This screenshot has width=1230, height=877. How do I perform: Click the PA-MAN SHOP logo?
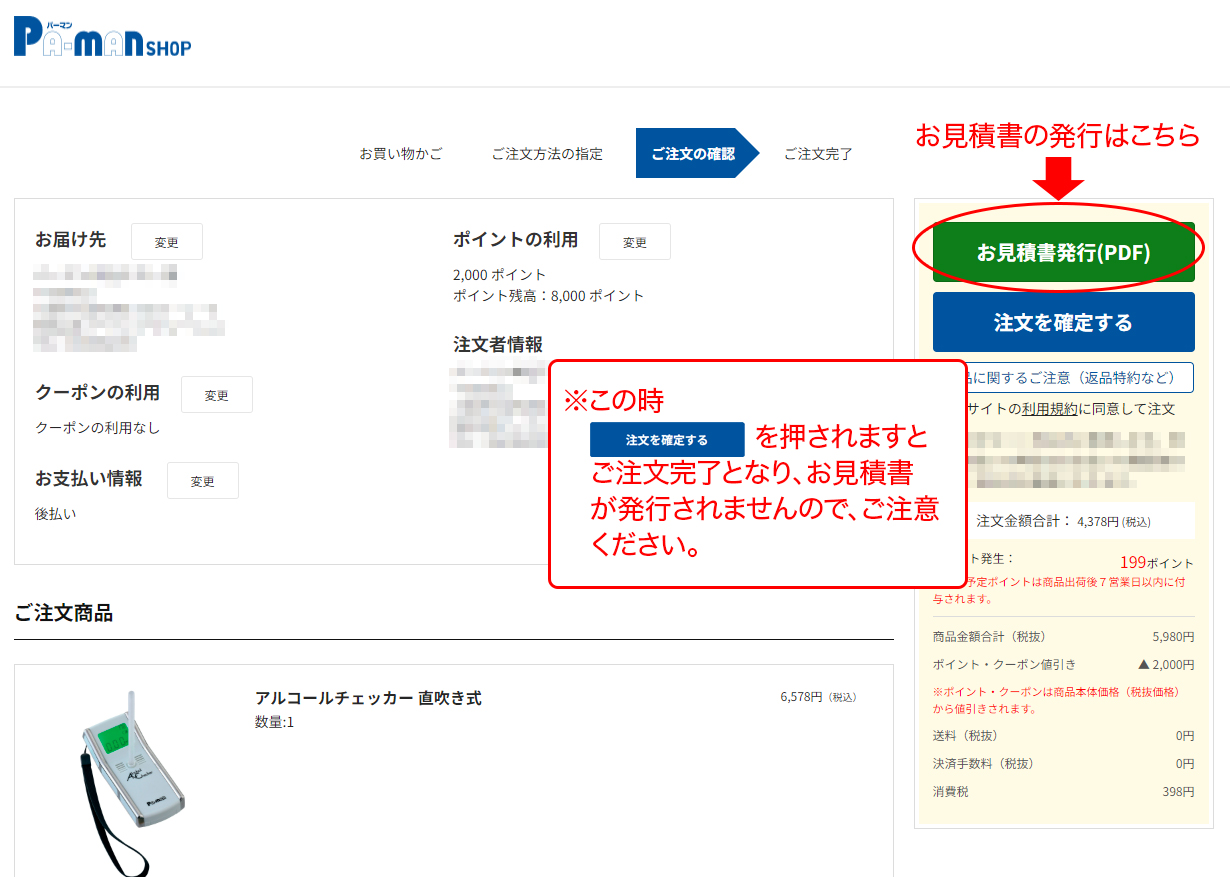(102, 41)
